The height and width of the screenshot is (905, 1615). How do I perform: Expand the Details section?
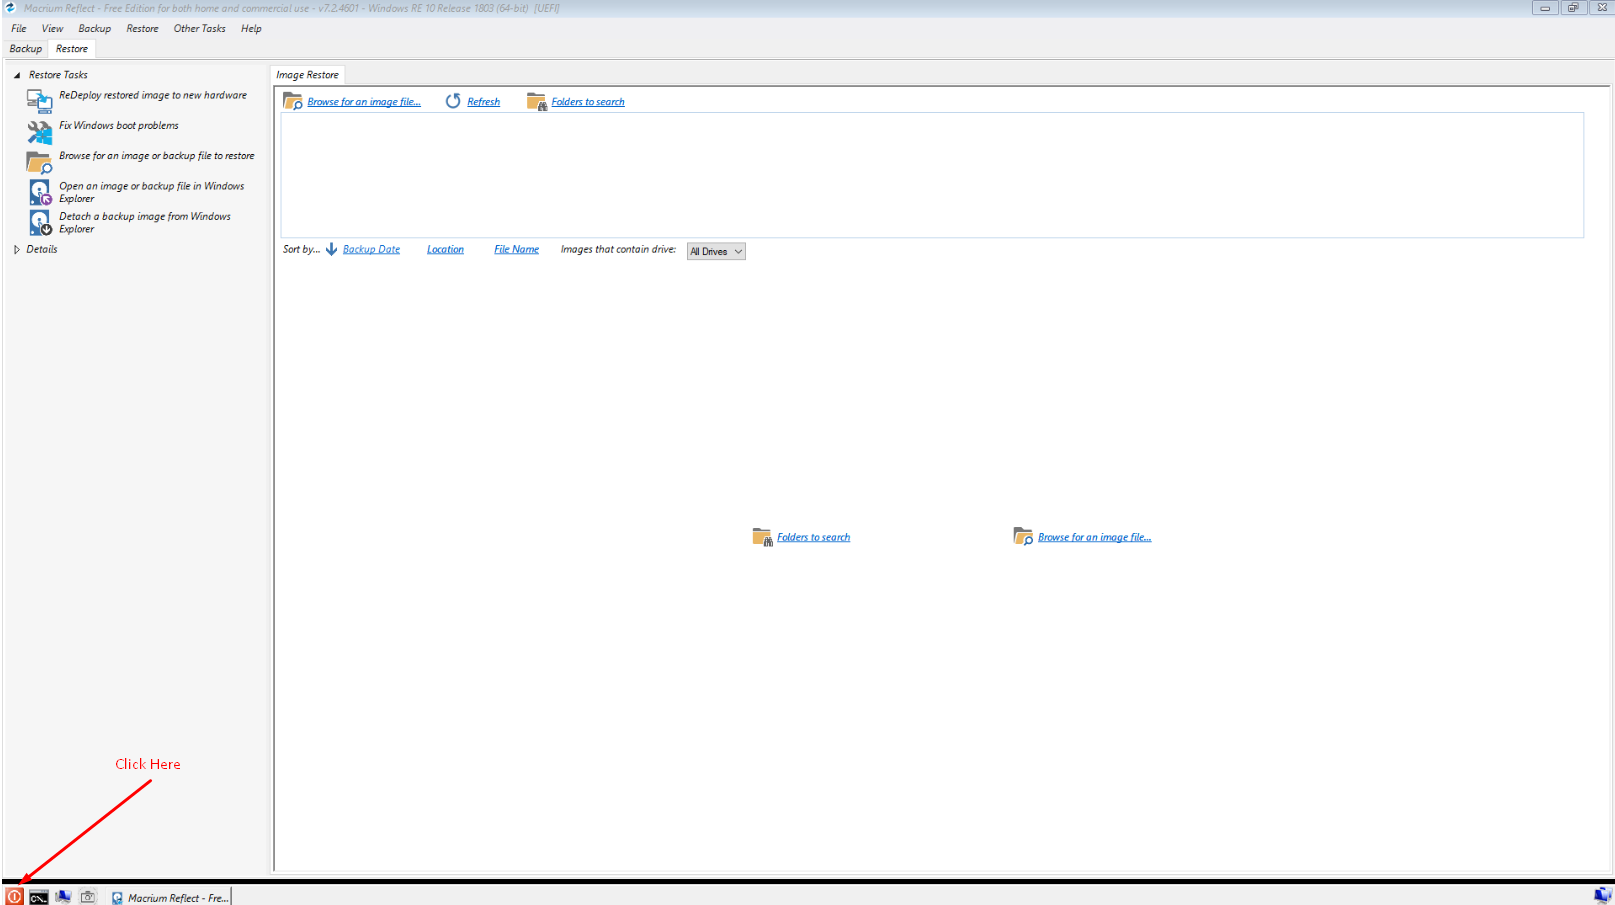17,249
